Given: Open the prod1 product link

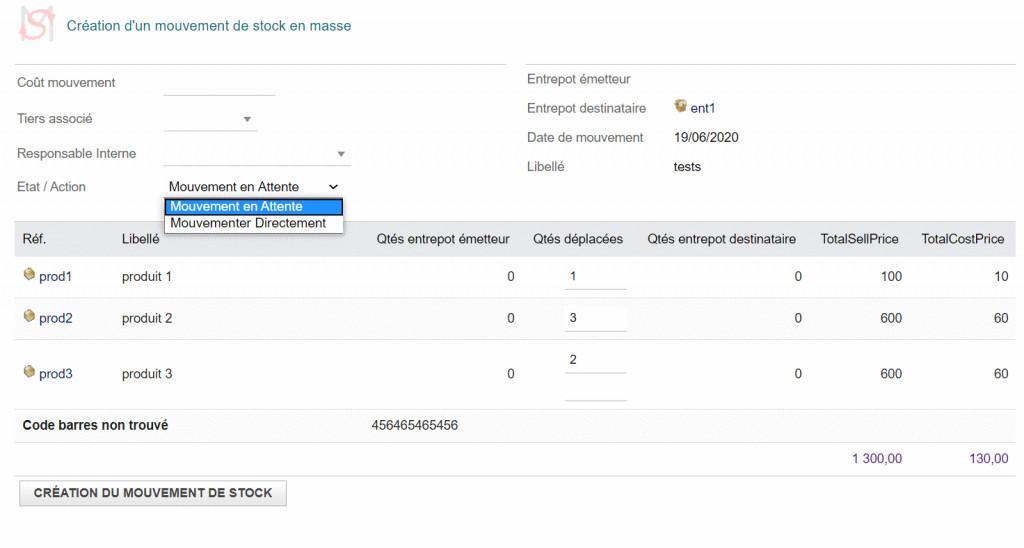Looking at the screenshot, I should (56, 276).
